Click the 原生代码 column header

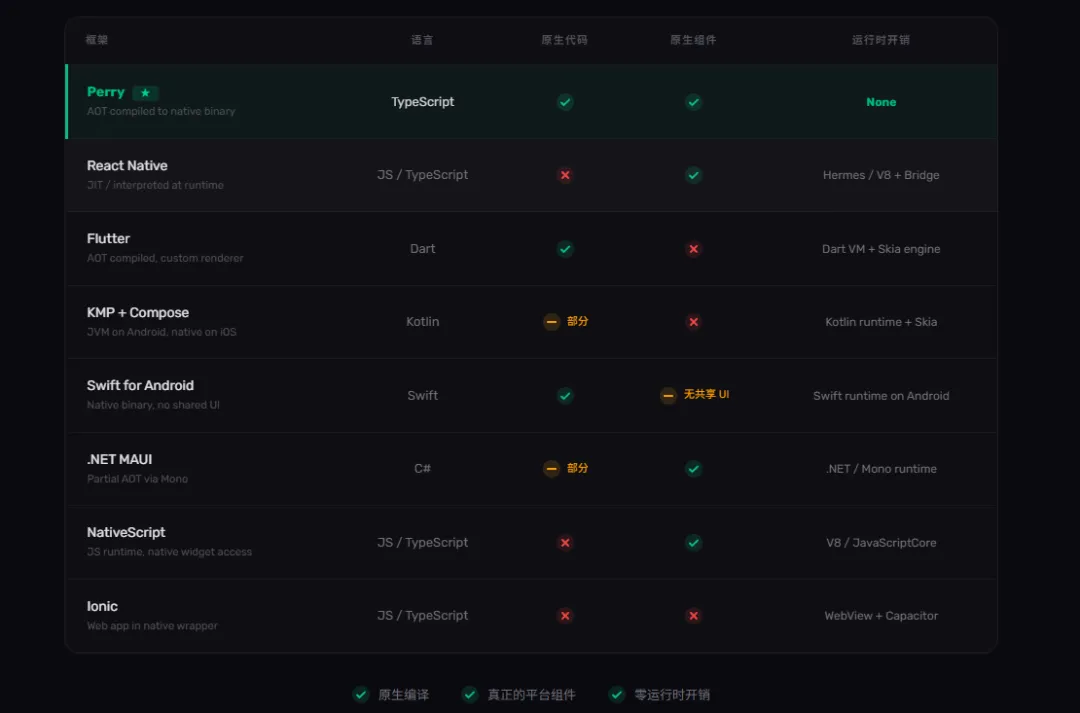[x=564, y=40]
